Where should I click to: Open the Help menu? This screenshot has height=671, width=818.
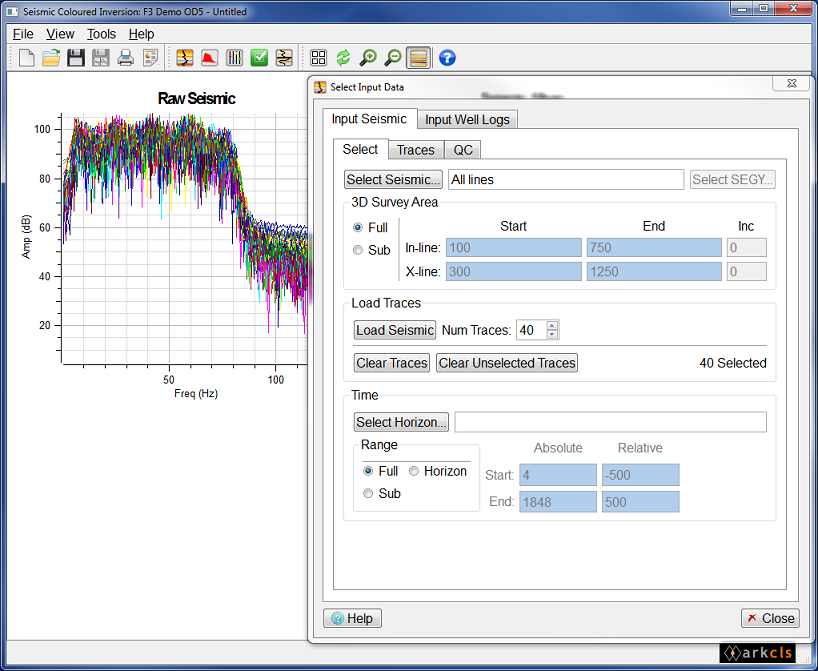pos(141,34)
